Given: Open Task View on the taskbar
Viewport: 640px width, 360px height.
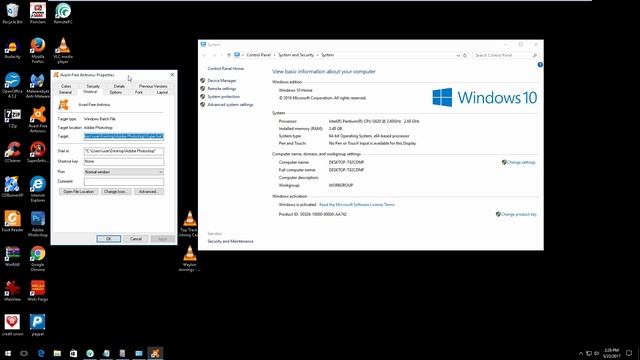Looking at the screenshot, I should click(x=24, y=353).
